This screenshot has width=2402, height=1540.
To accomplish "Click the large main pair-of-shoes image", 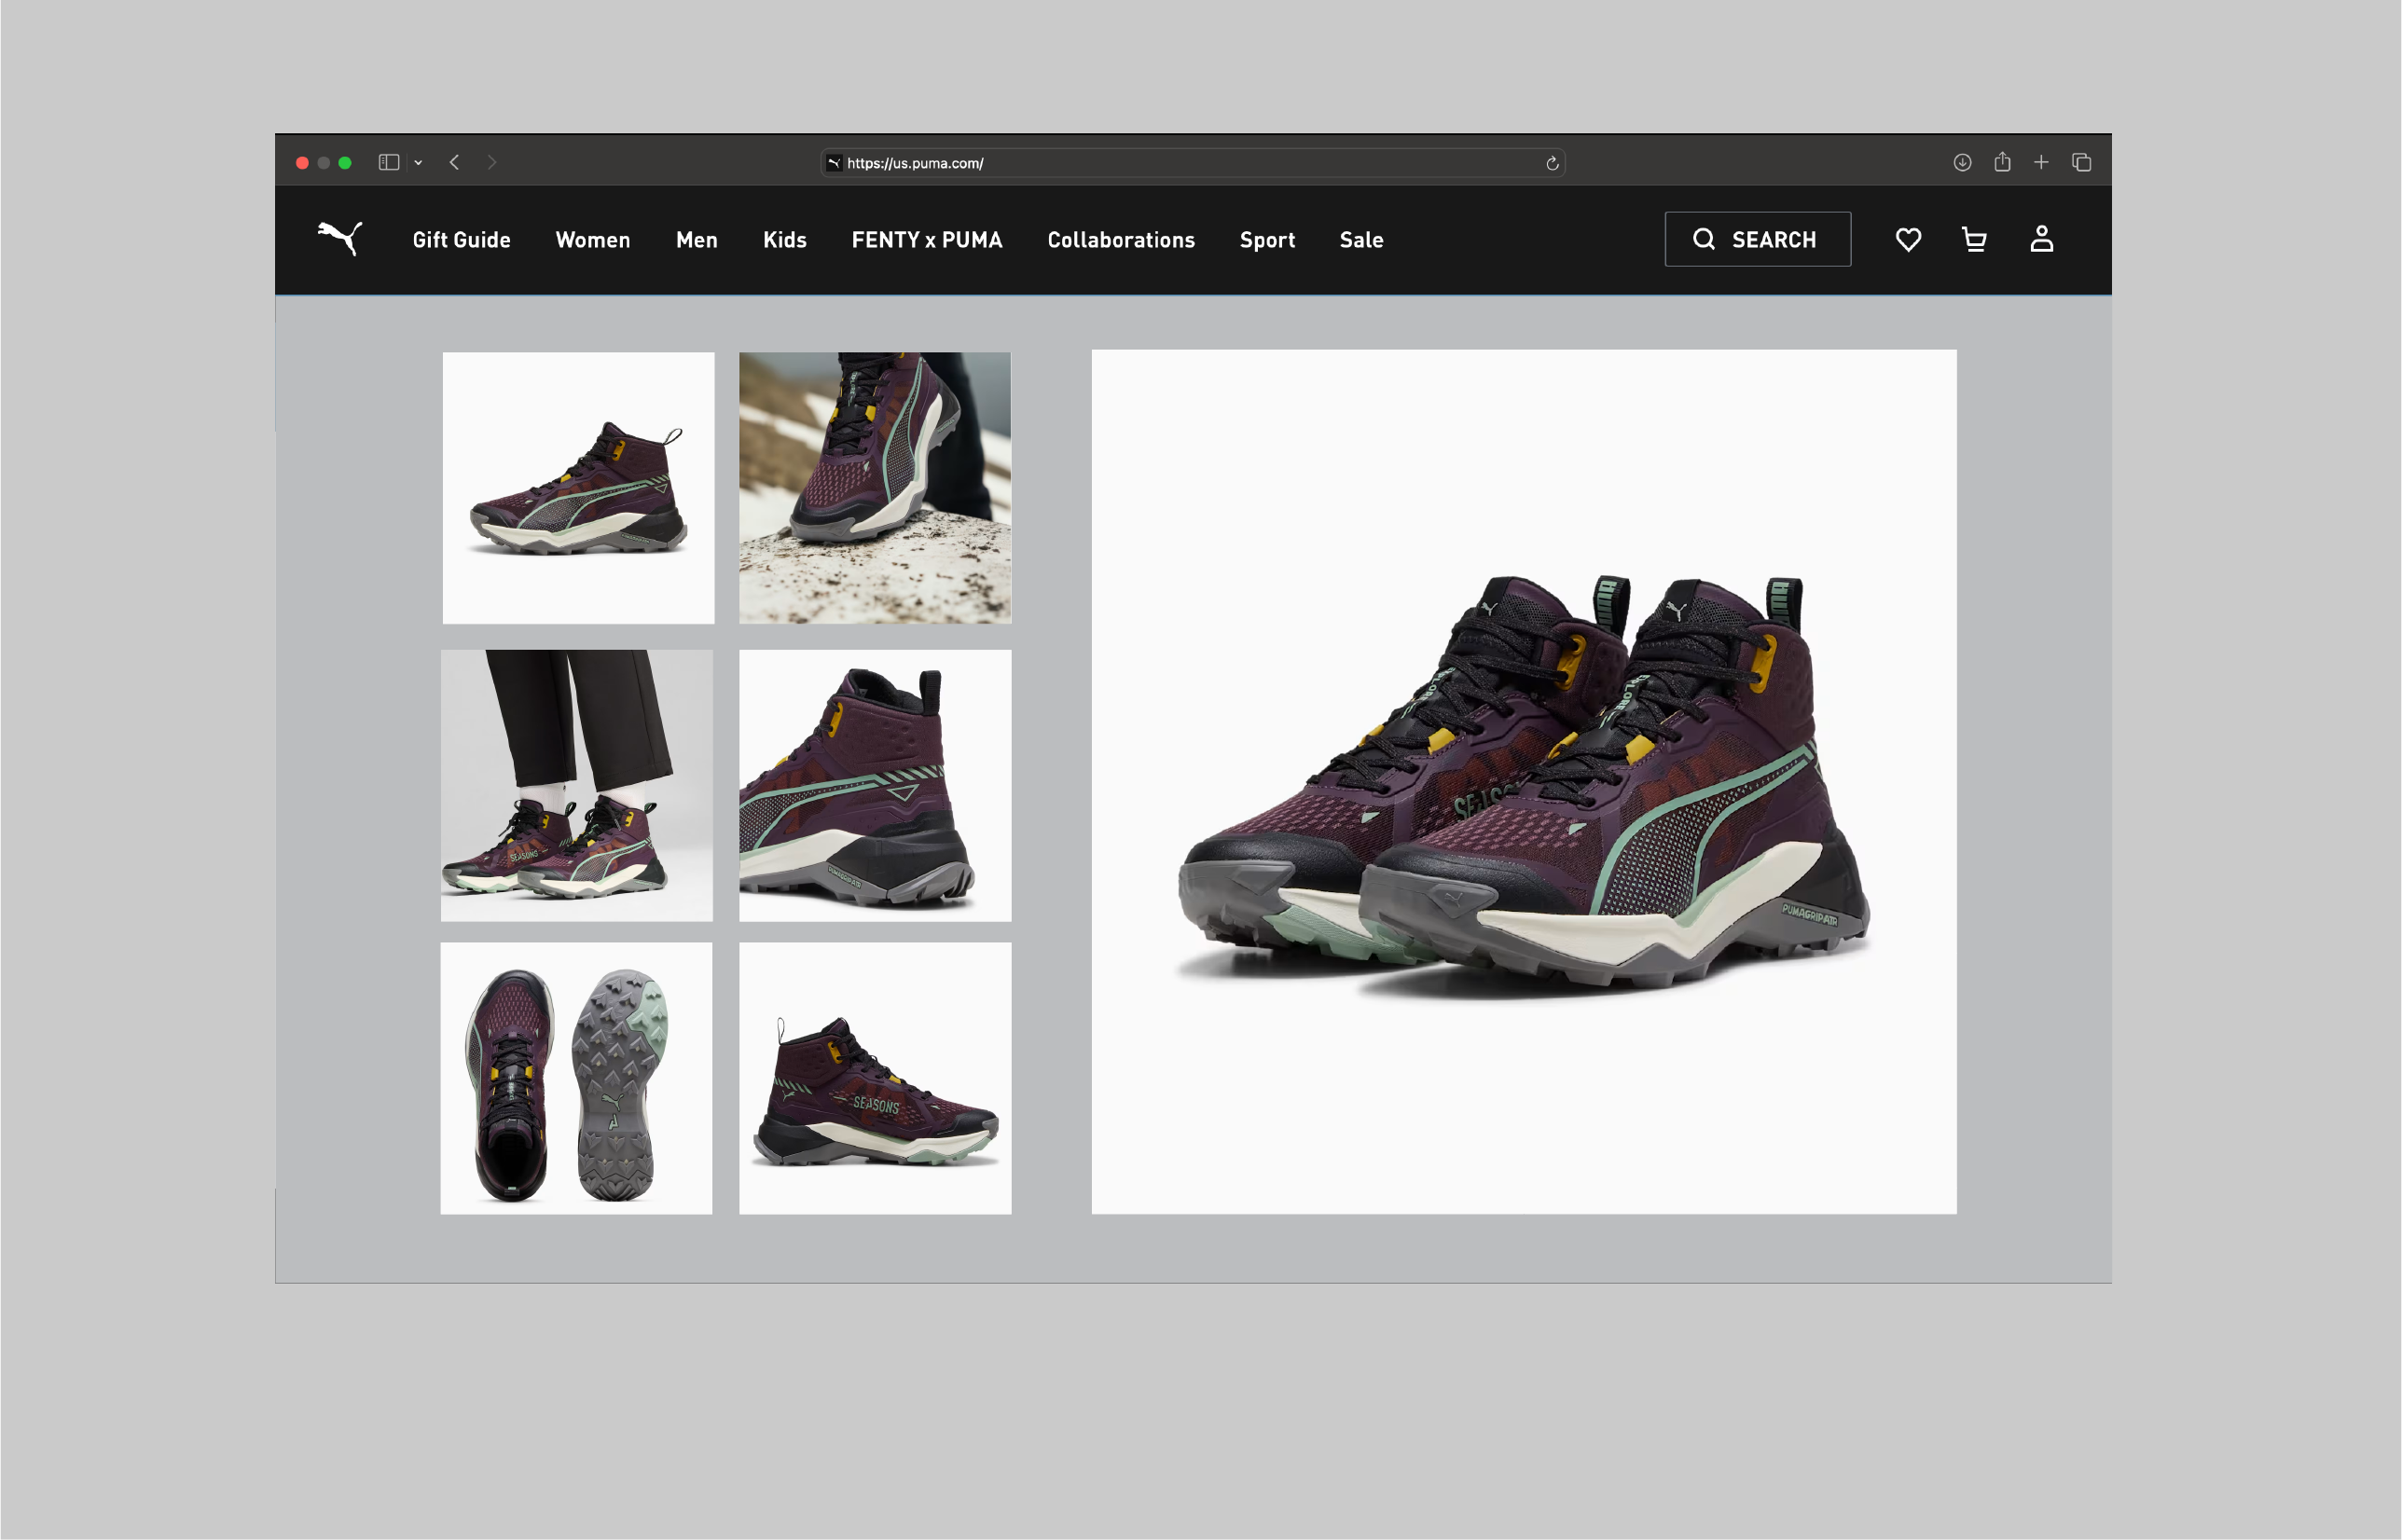I will click(x=1524, y=782).
